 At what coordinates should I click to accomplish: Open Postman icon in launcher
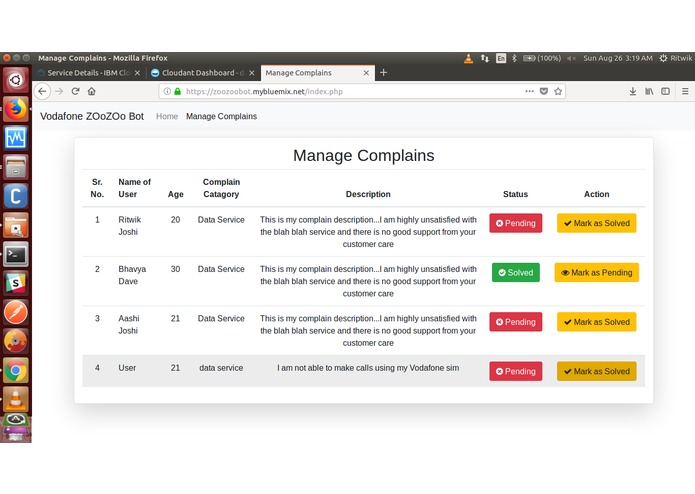tap(16, 312)
